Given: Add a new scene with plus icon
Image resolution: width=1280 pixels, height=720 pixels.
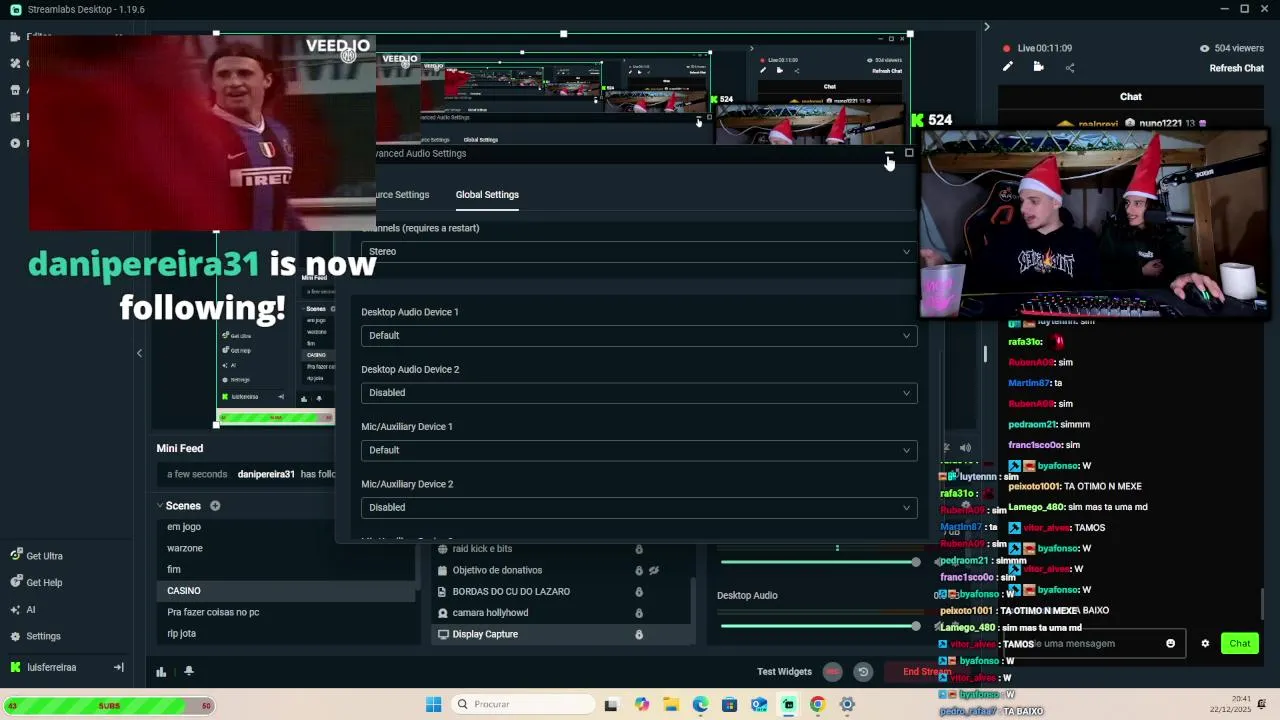Looking at the screenshot, I should coord(215,506).
